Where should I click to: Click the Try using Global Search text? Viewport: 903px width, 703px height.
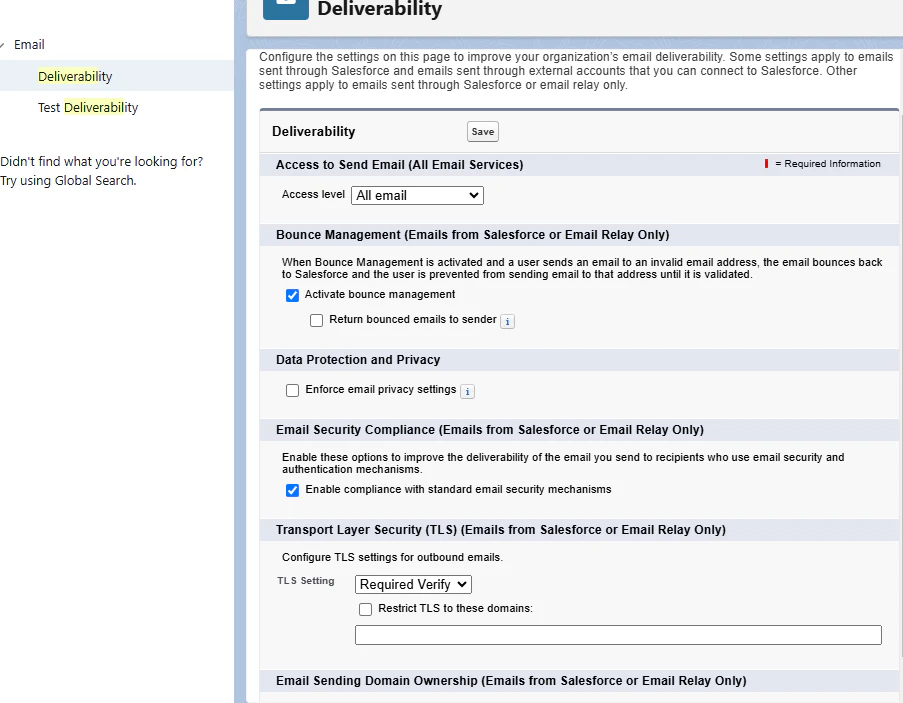[x=68, y=180]
